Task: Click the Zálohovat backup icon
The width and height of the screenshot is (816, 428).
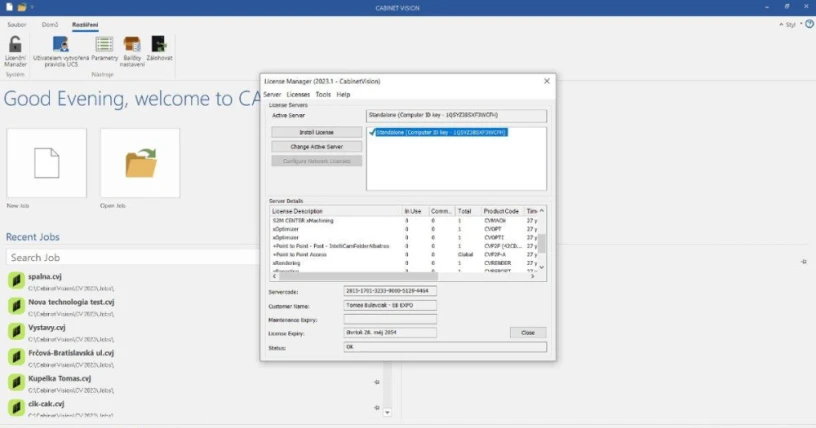Action: [159, 44]
